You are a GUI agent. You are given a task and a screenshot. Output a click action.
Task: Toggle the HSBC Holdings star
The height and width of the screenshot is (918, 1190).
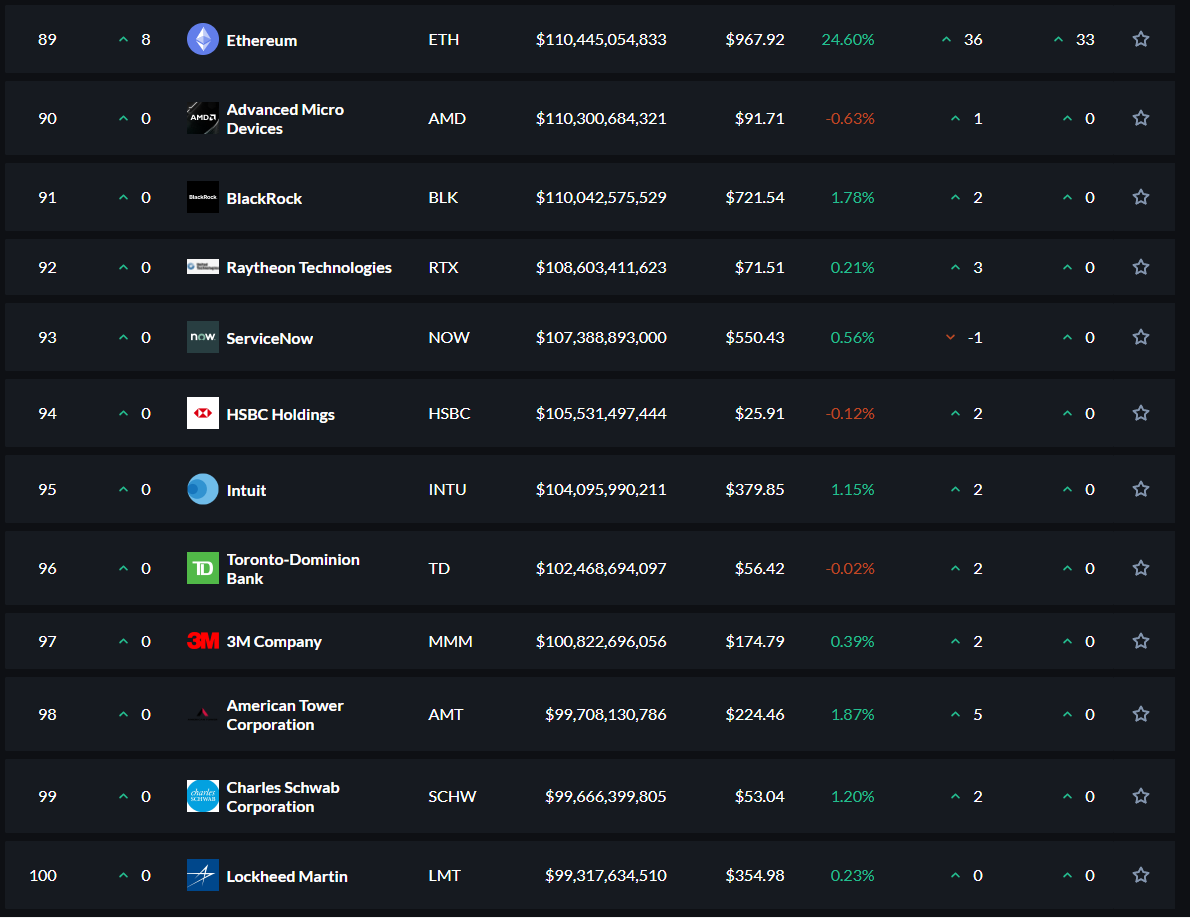coord(1141,413)
